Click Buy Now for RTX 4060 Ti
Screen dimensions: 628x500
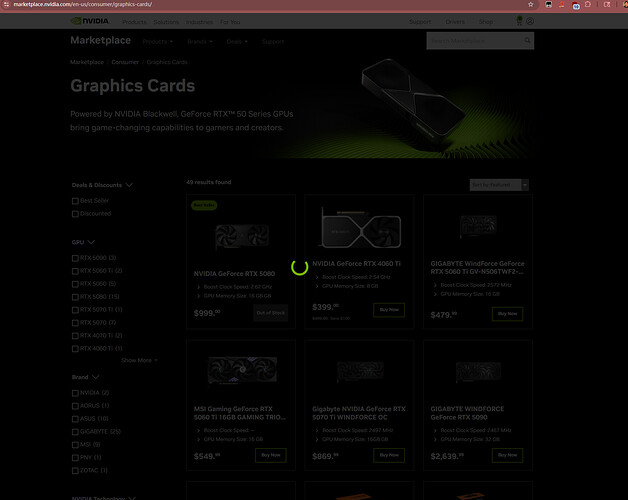pyautogui.click(x=389, y=310)
